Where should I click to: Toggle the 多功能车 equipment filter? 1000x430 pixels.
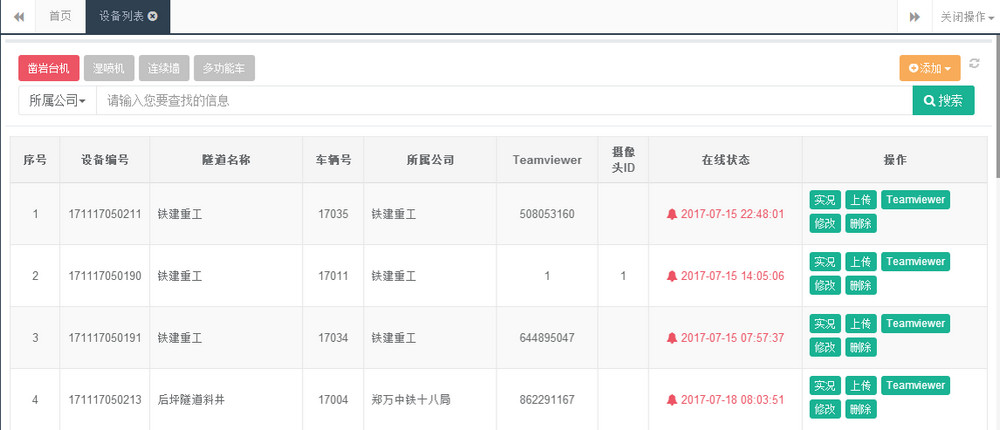pyautogui.click(x=224, y=68)
